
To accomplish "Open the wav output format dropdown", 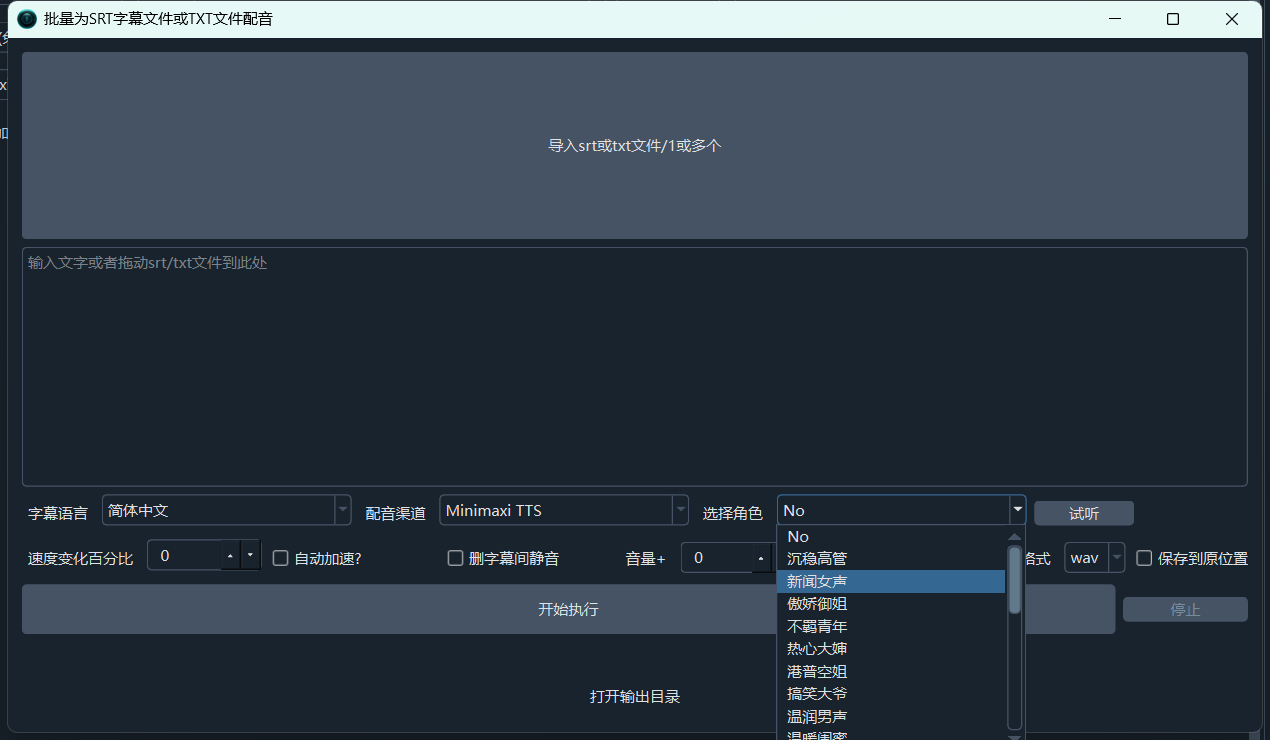I will point(1116,558).
